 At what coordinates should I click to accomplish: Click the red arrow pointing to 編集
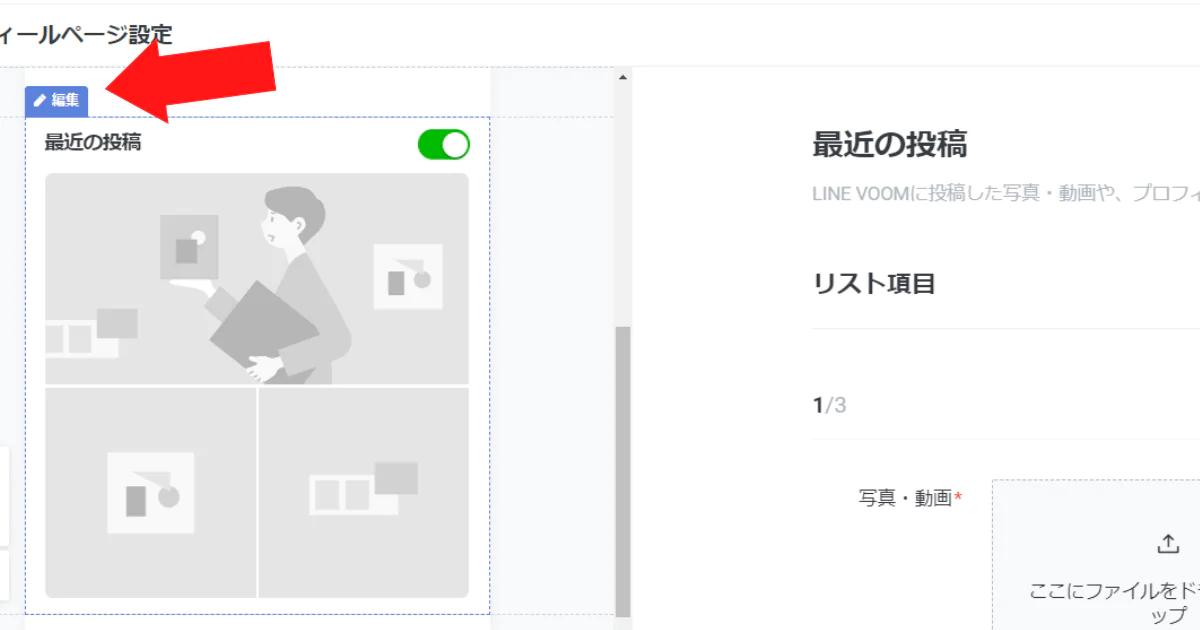coord(190,80)
